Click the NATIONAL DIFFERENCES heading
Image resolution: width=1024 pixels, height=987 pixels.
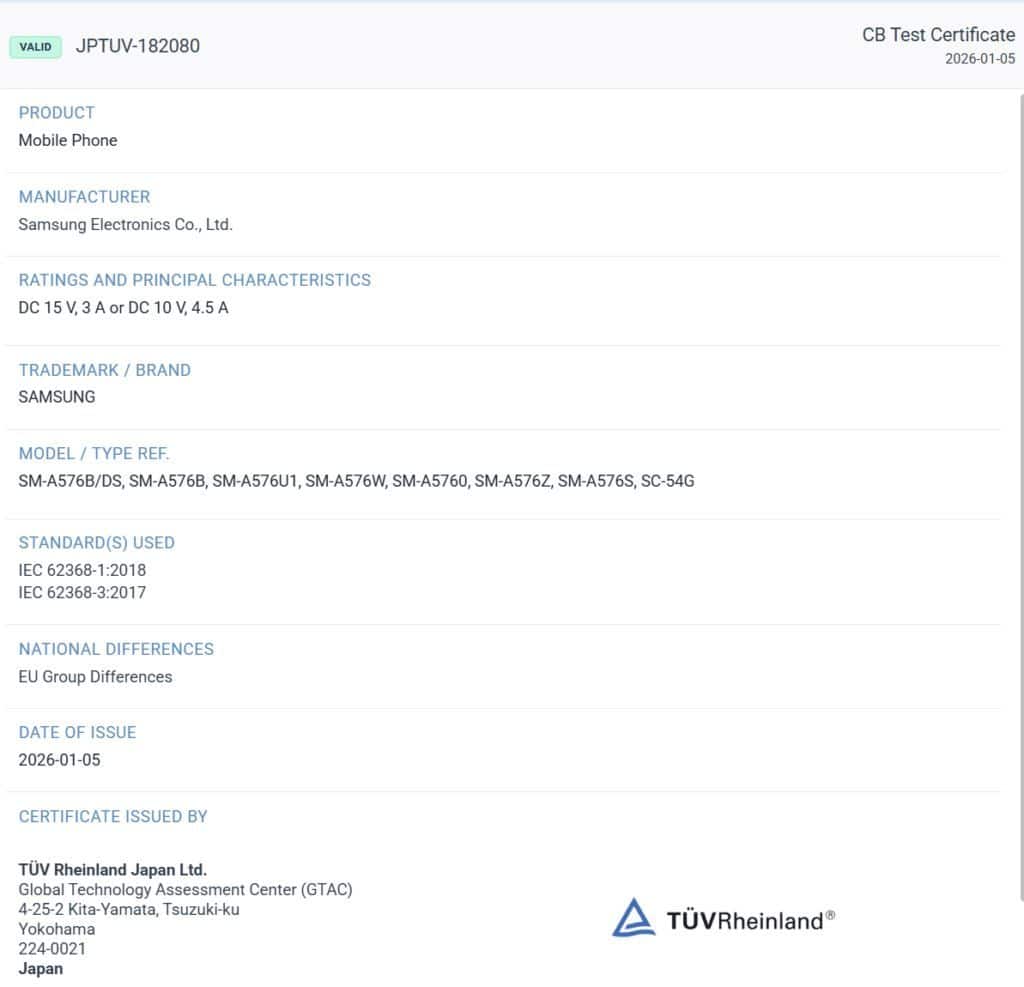(116, 649)
